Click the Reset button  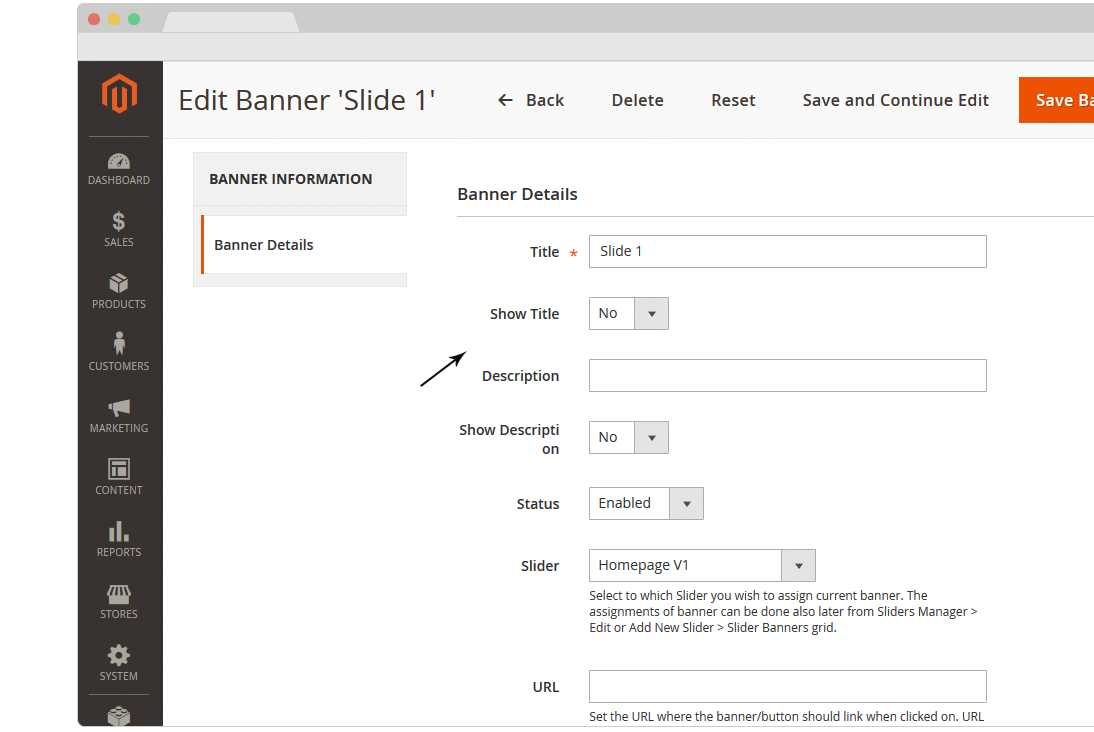[x=733, y=100]
